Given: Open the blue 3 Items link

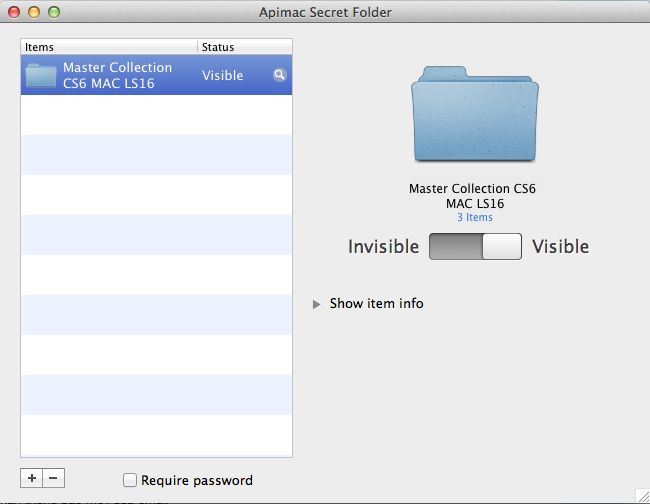Looking at the screenshot, I should 475,217.
